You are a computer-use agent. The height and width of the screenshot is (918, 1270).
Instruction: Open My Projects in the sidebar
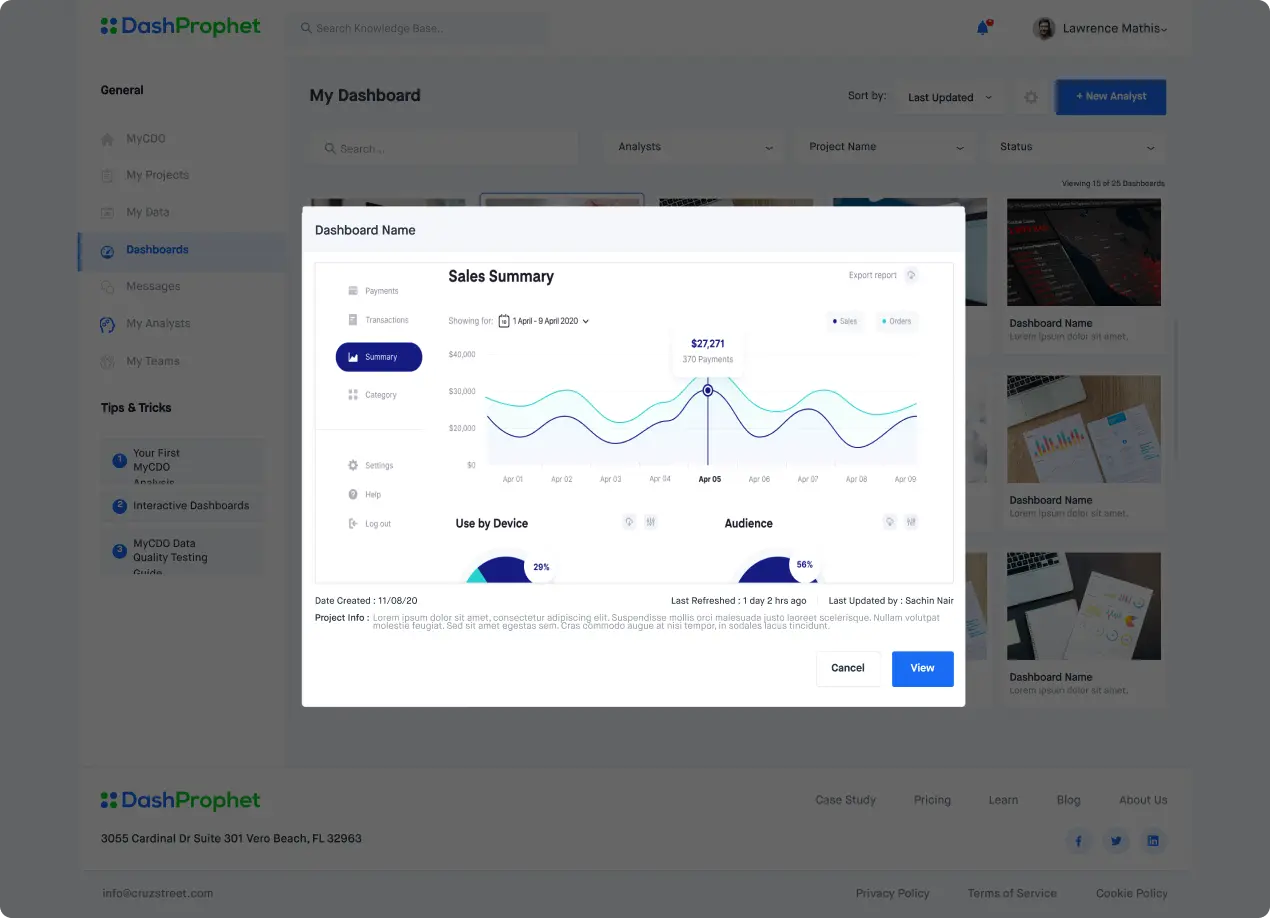[x=157, y=175]
